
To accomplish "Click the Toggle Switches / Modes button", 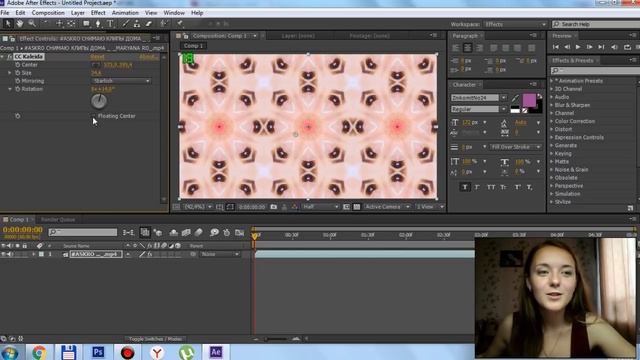I will tap(155, 339).
